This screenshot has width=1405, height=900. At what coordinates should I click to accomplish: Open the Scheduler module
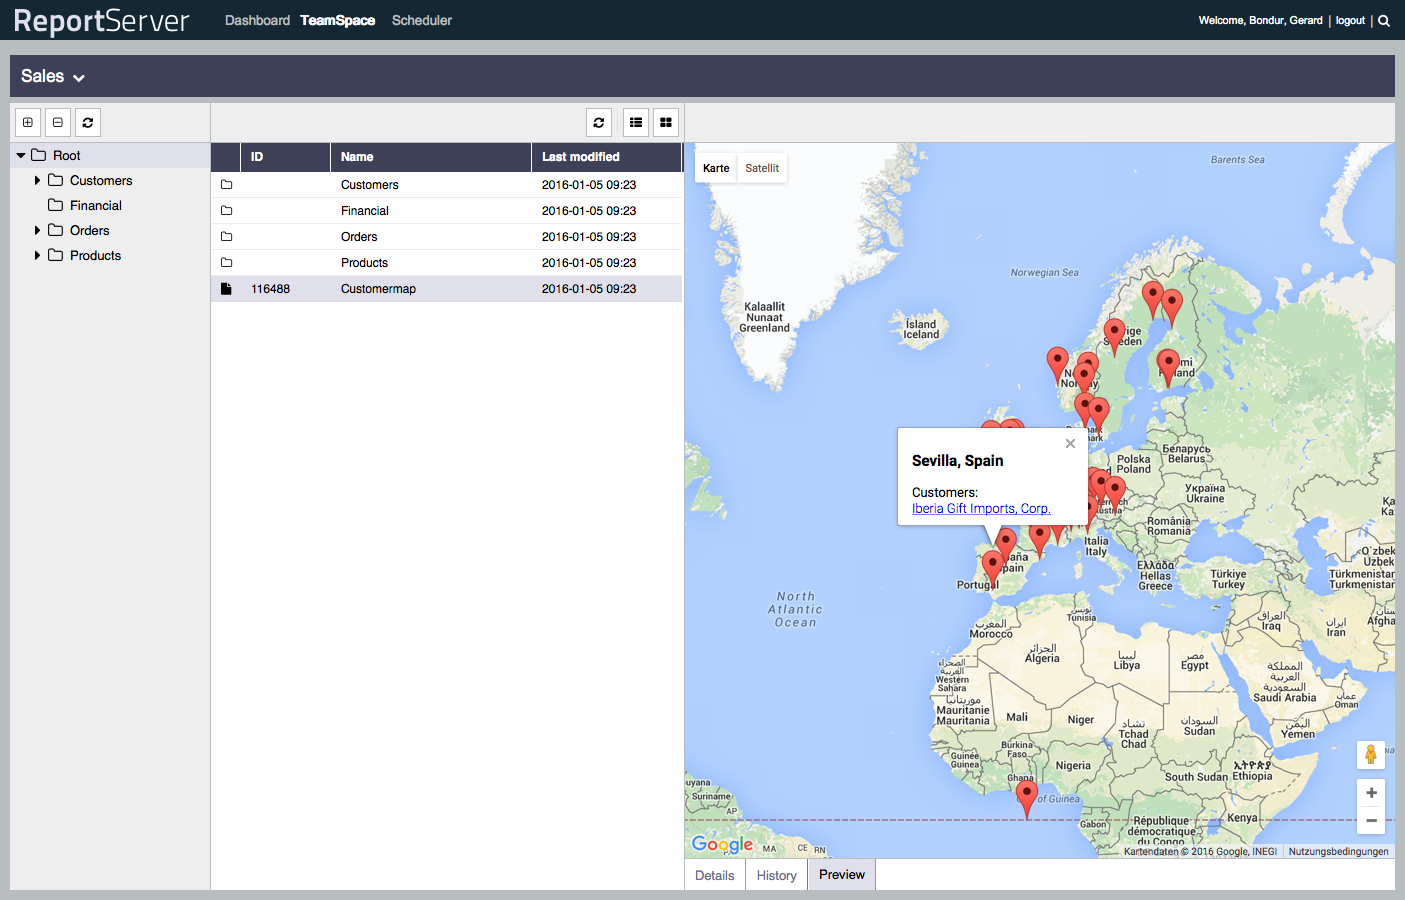point(422,20)
